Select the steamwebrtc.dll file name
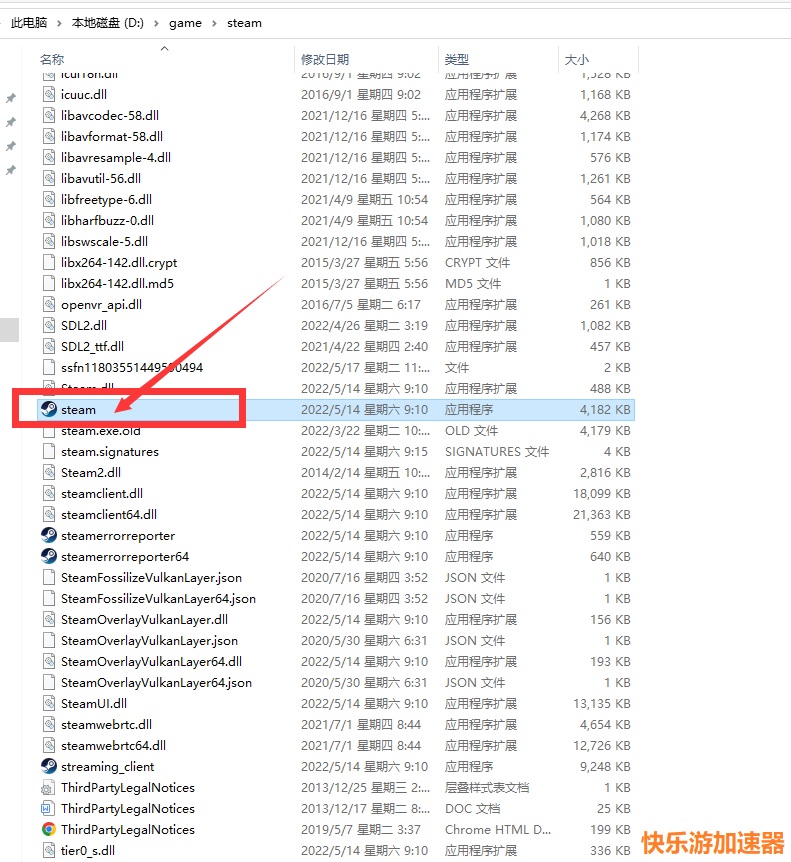 (106, 724)
